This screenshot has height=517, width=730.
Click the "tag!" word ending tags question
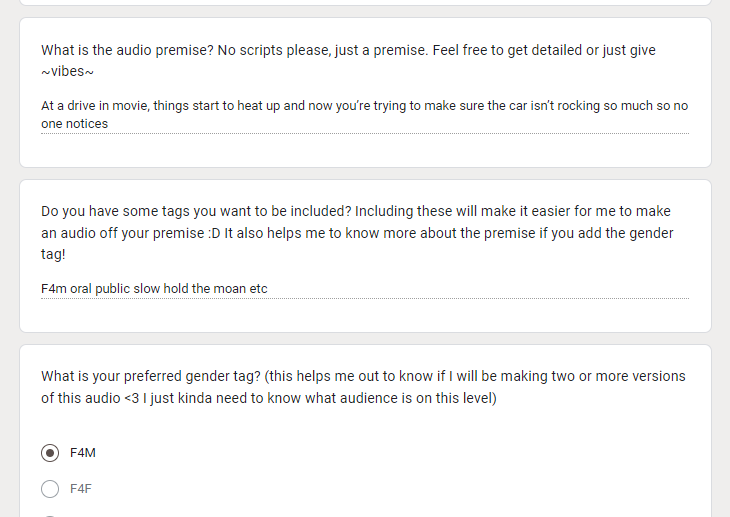click(53, 254)
